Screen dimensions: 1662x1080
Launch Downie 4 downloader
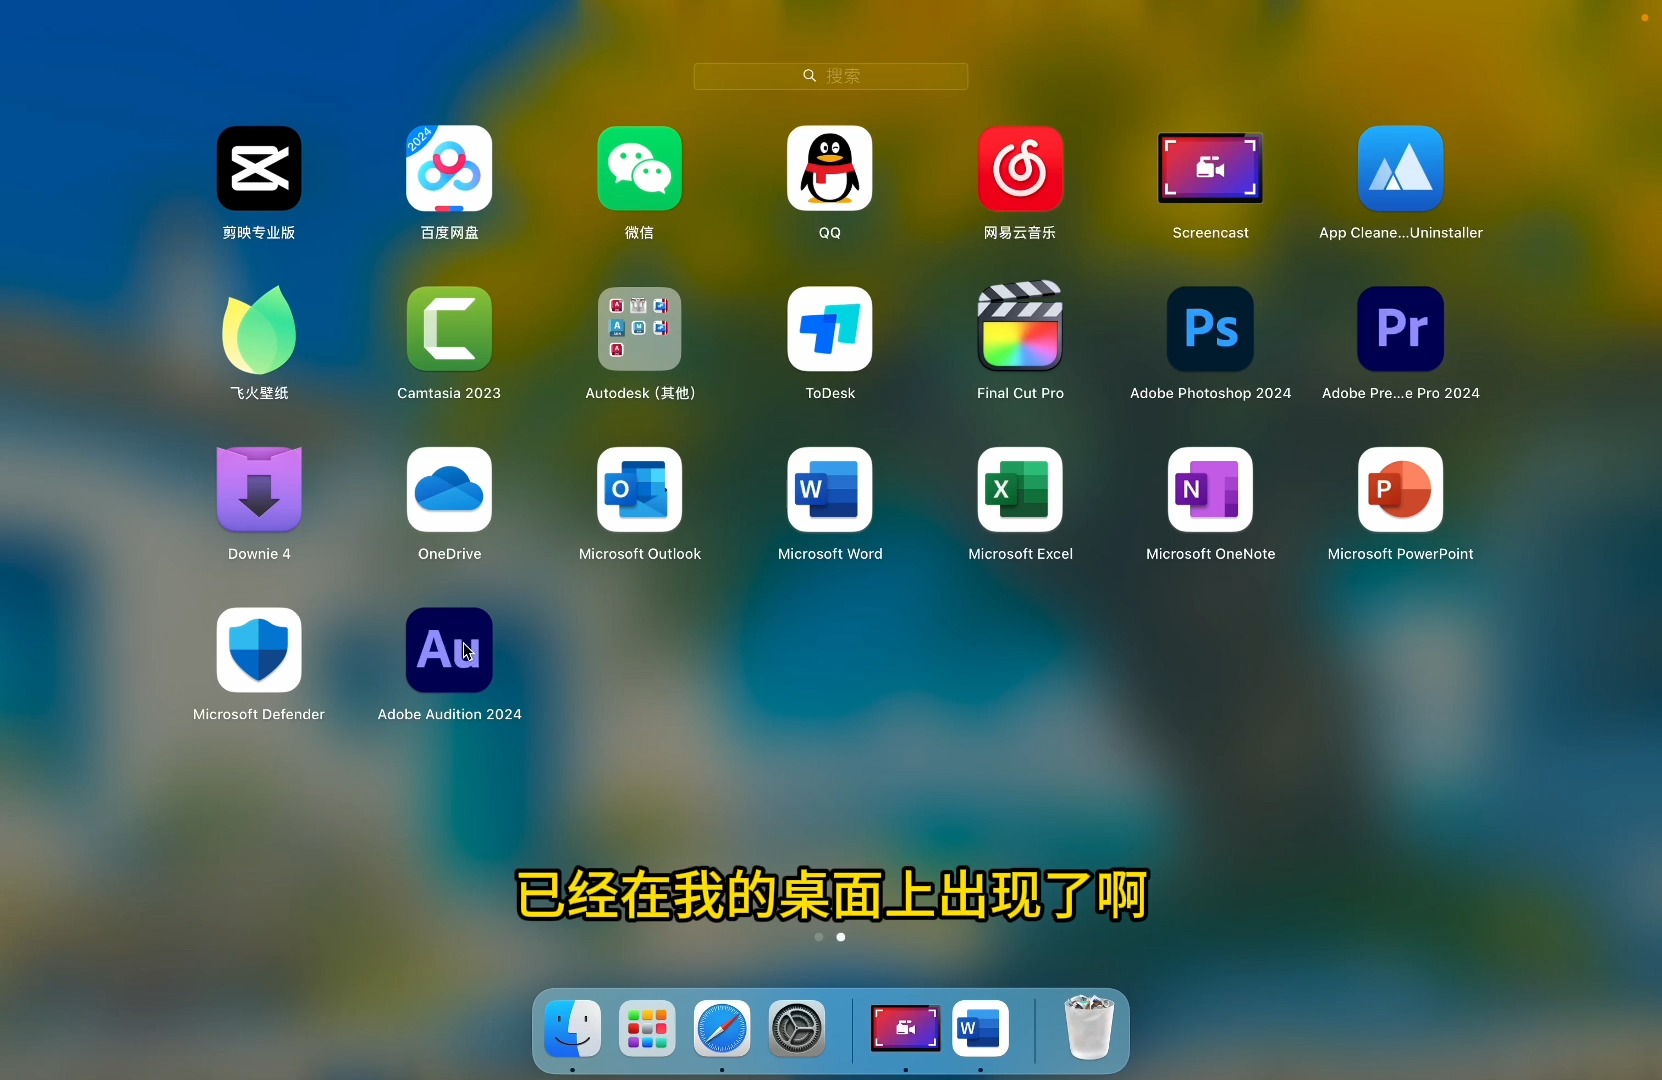pos(259,489)
